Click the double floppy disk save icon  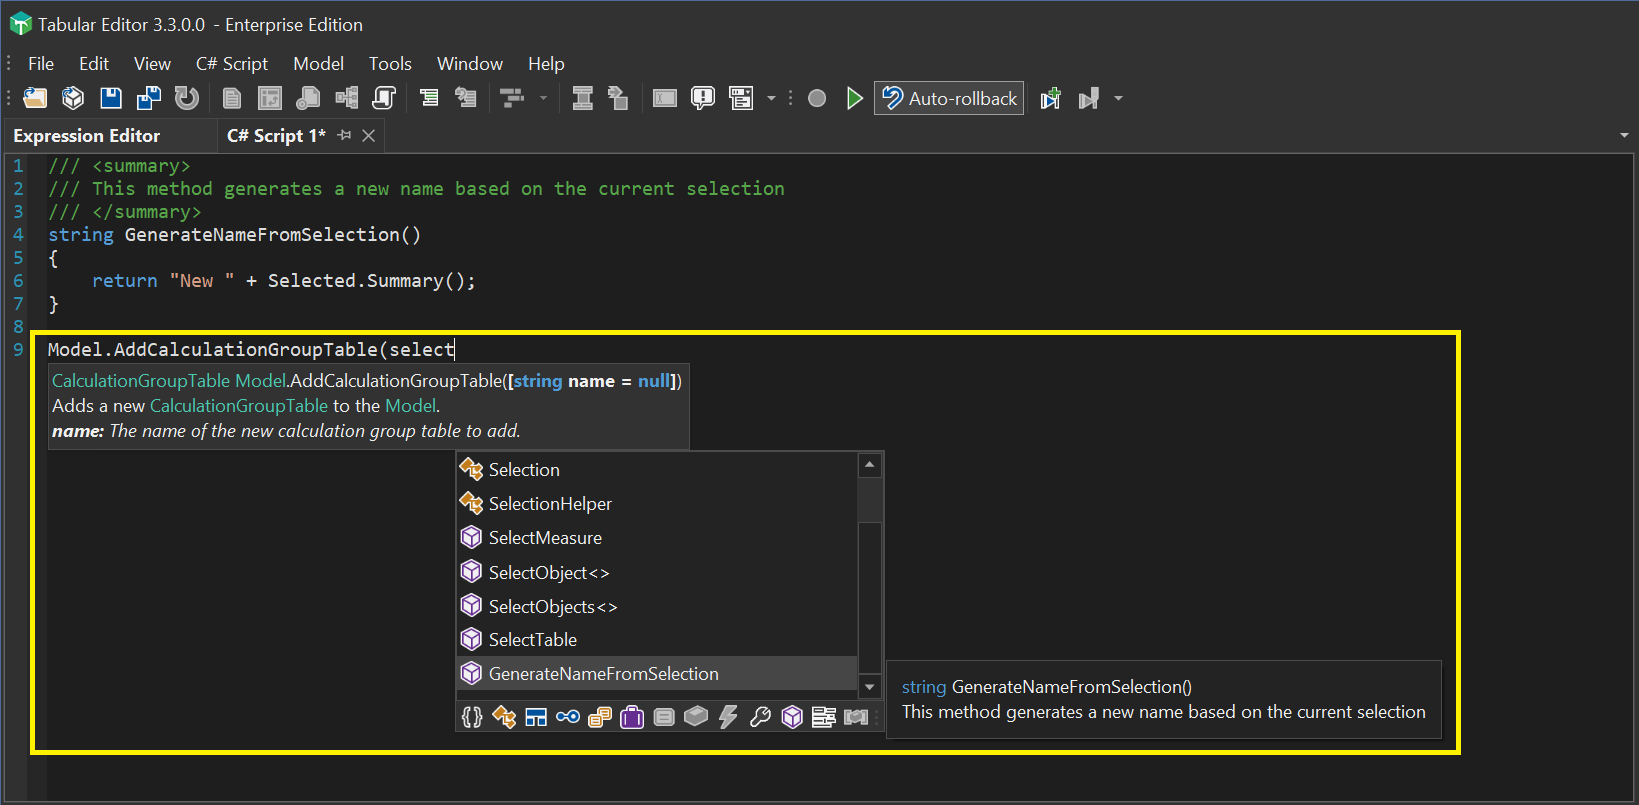click(149, 98)
